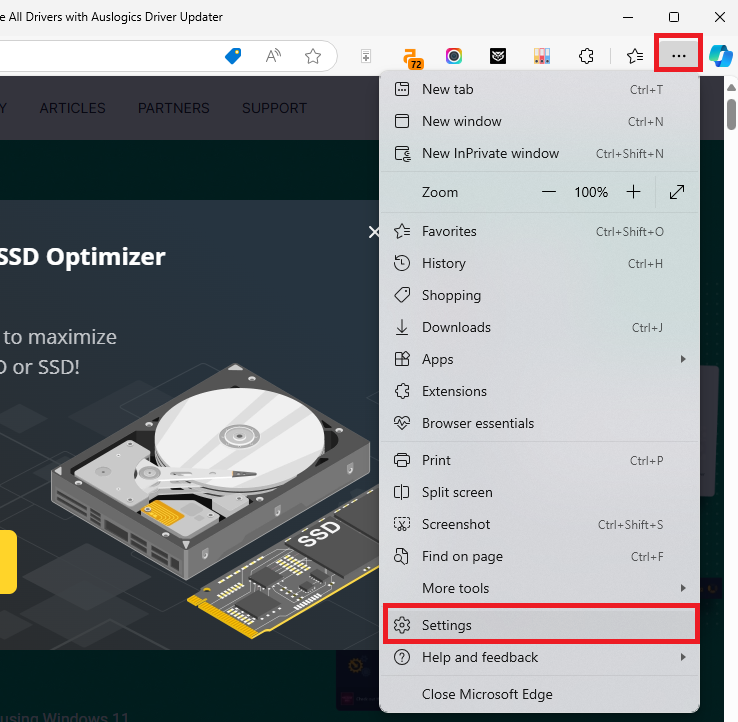Click the page vertical scrollbar thumb
Viewport: 738px width, 722px height.
(731, 114)
